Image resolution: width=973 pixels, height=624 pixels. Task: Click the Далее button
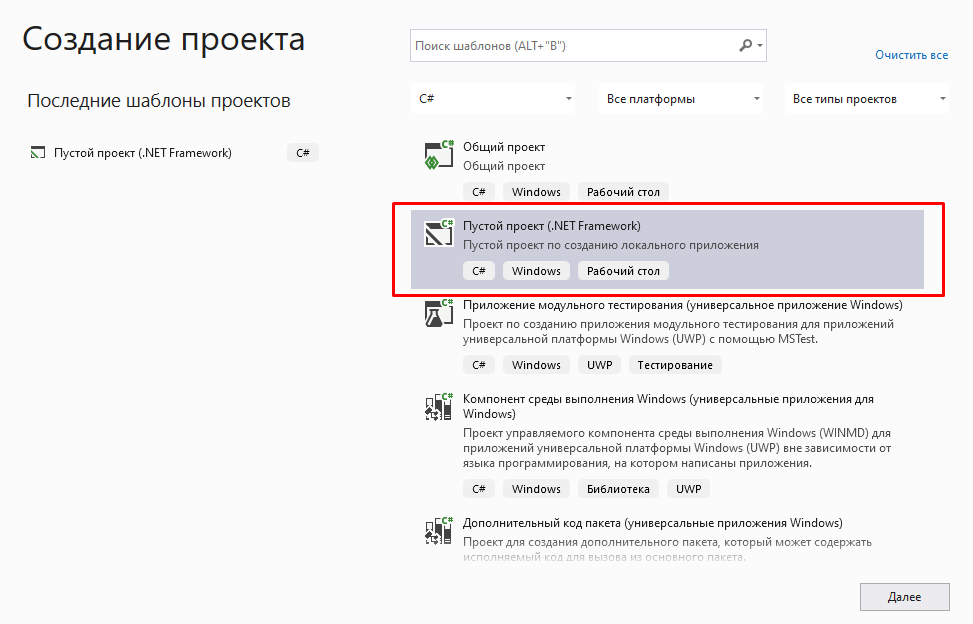[x=904, y=597]
